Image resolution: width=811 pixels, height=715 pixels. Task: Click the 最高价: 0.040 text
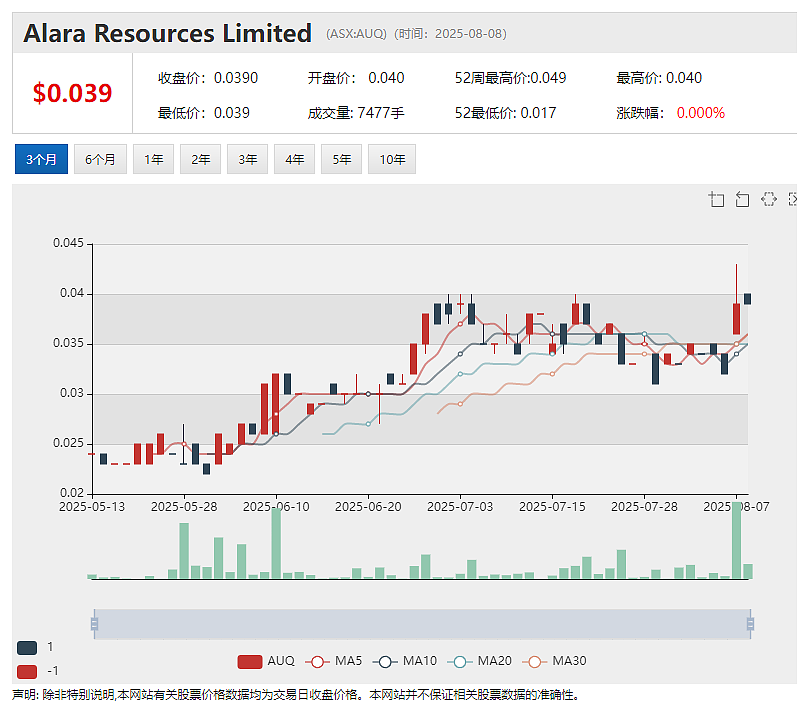pos(659,78)
